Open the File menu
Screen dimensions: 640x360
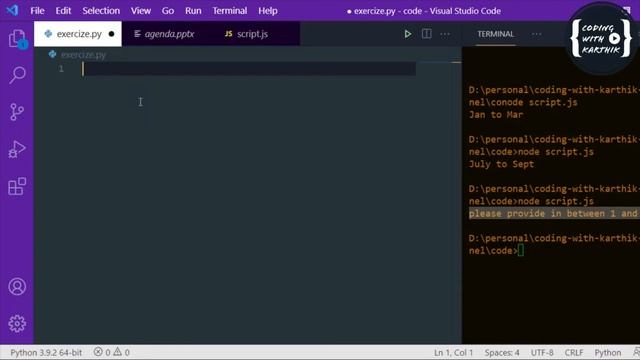coord(37,11)
